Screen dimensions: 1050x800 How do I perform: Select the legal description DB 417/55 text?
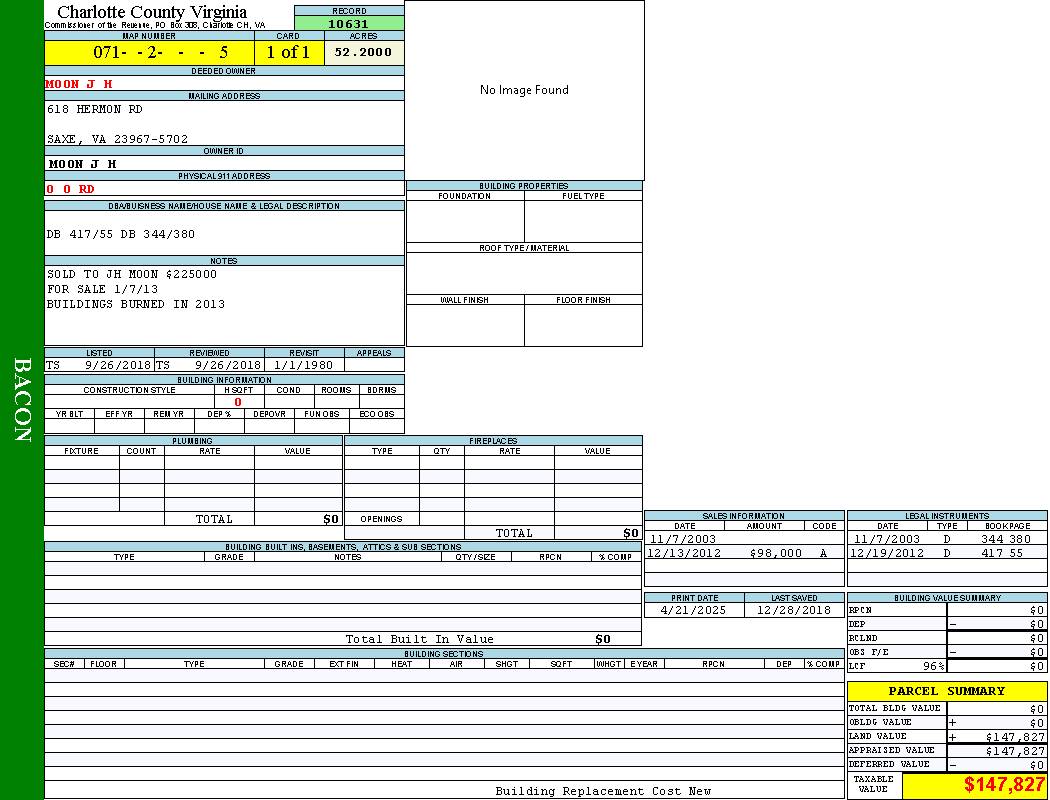point(121,234)
